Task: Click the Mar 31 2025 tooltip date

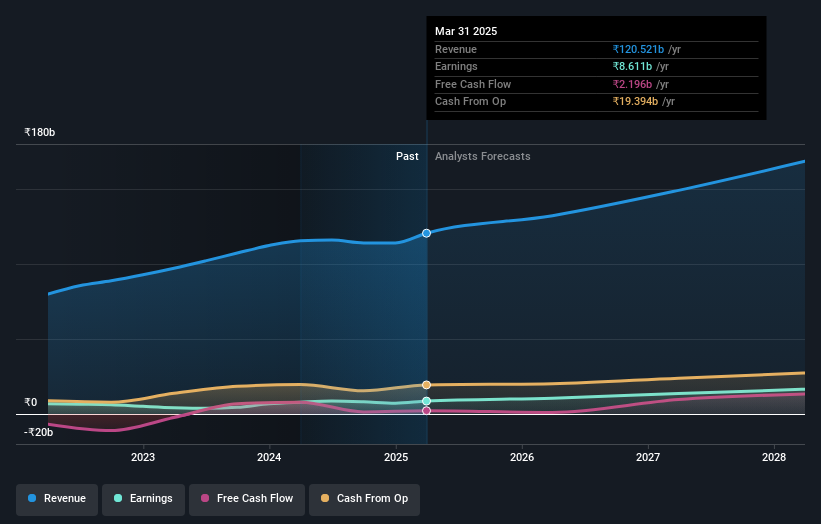Action: (466, 31)
